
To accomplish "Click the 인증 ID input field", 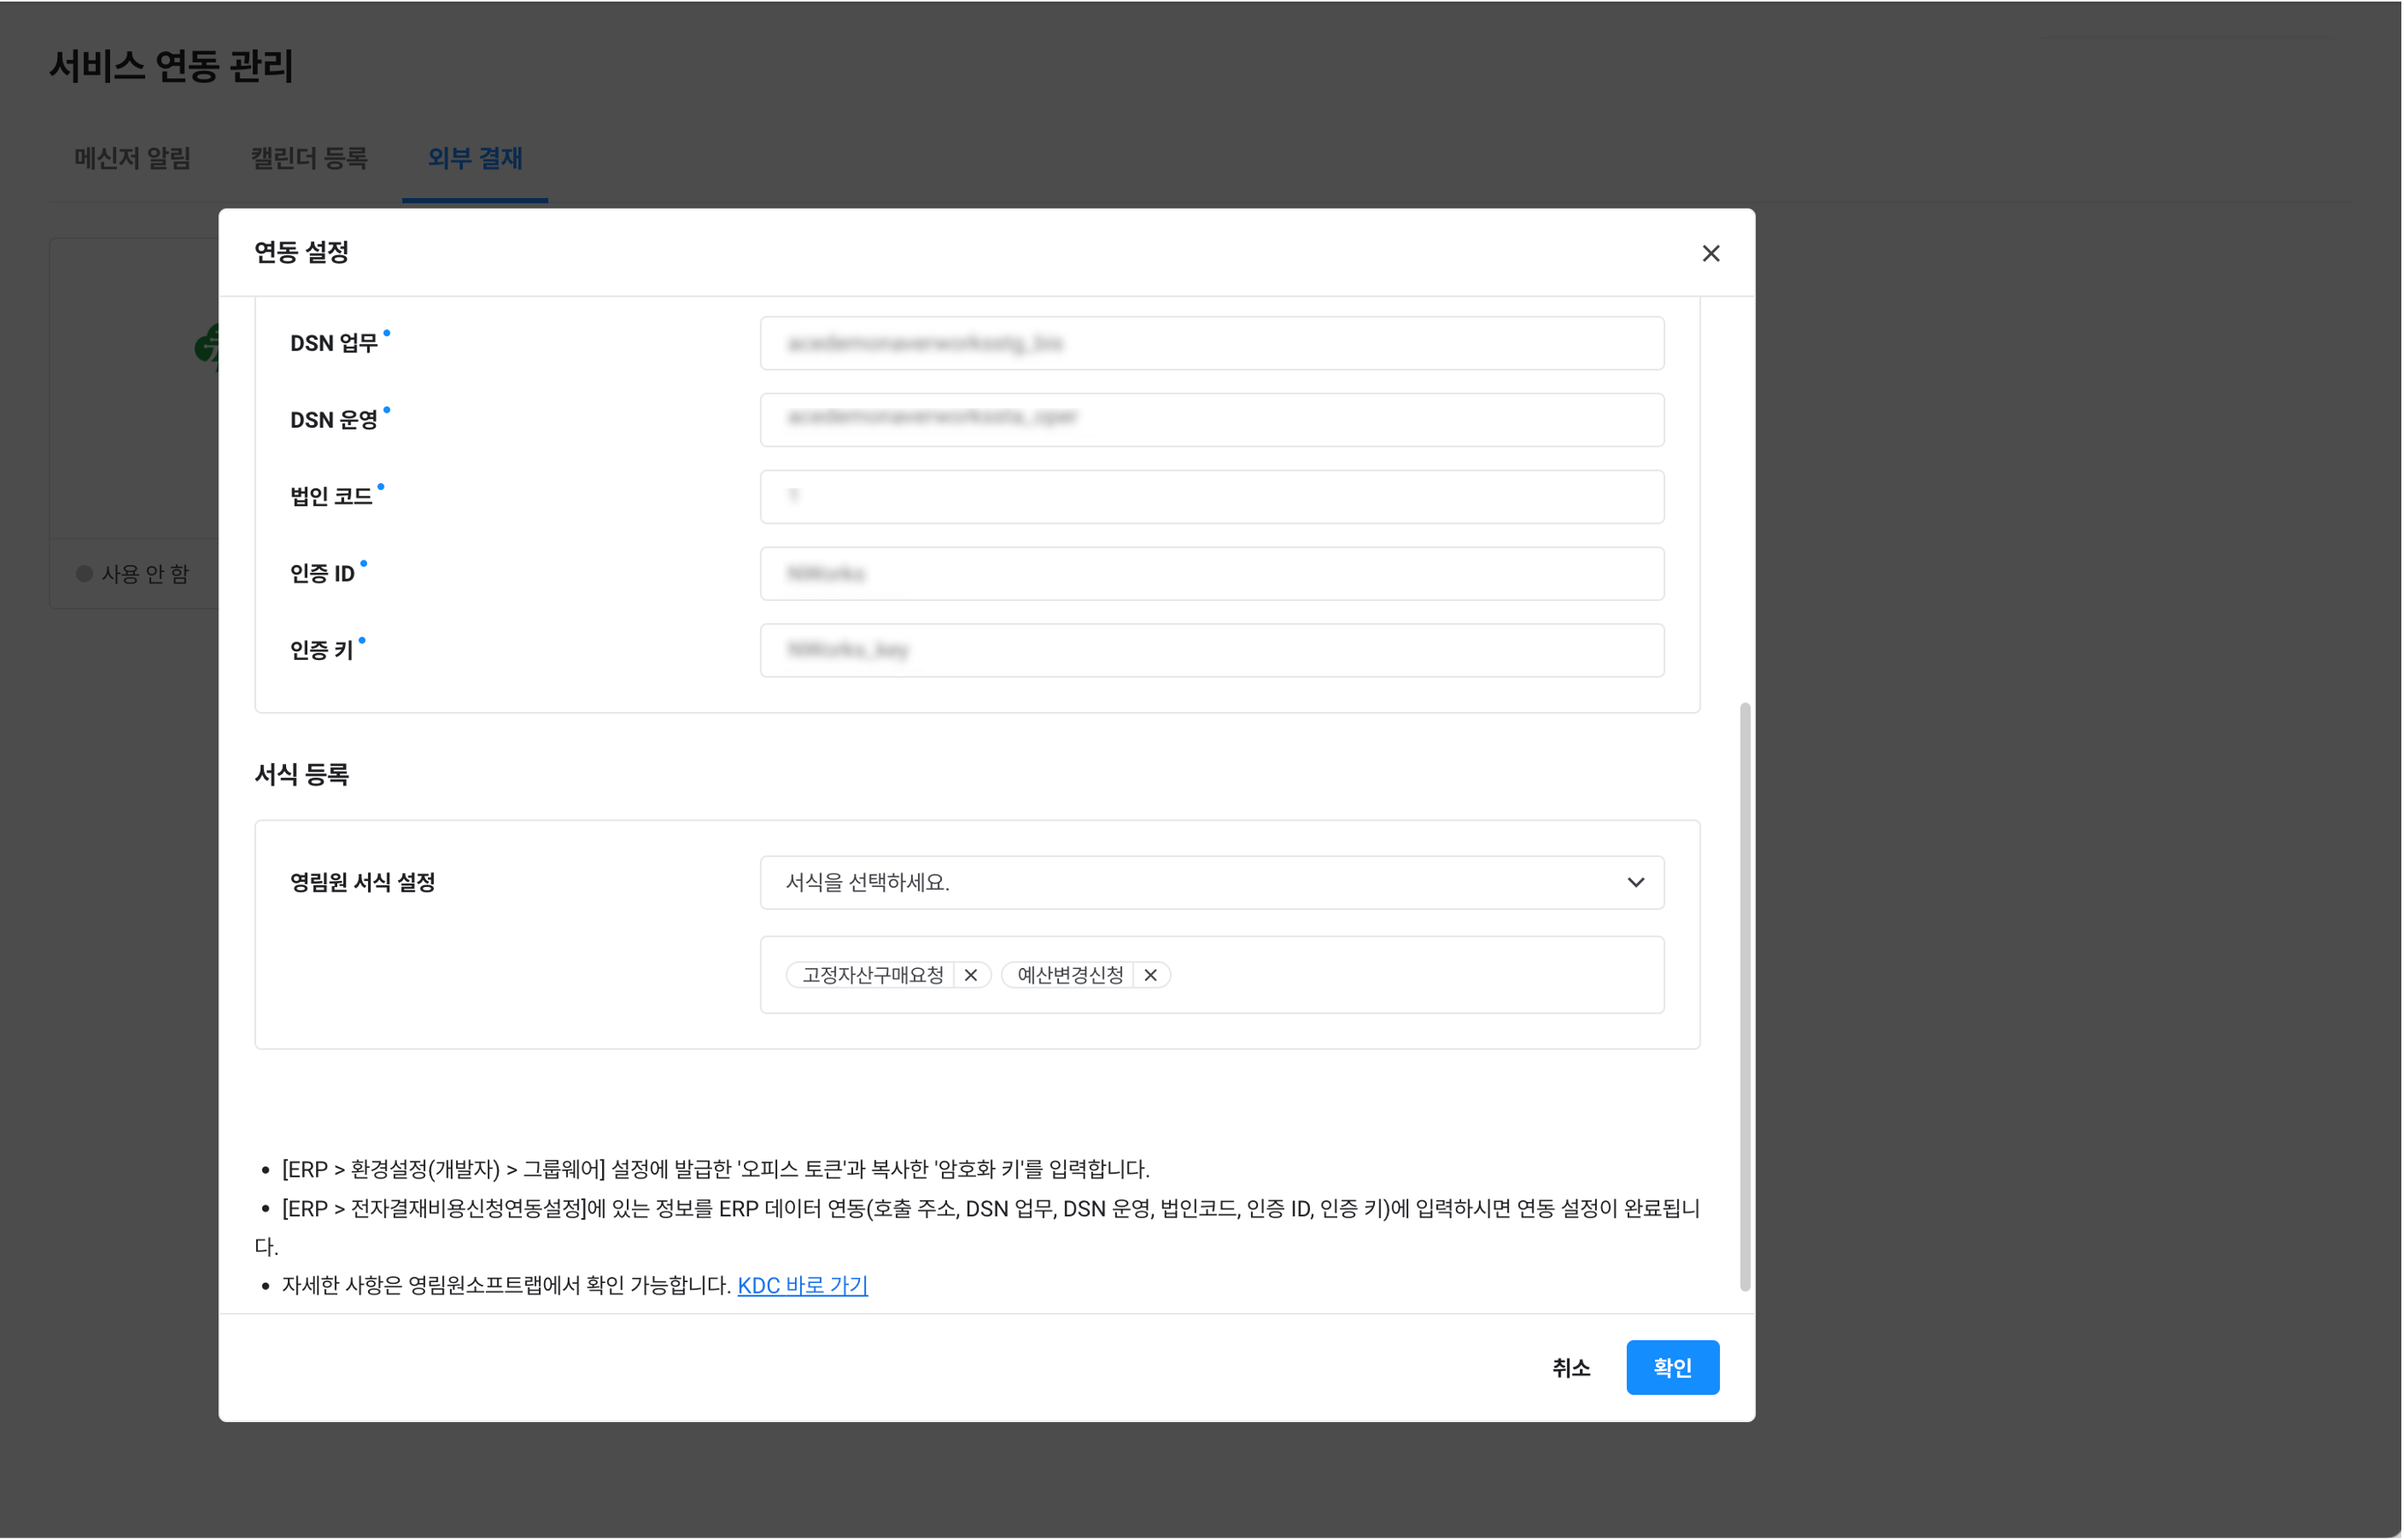I will (x=1211, y=573).
